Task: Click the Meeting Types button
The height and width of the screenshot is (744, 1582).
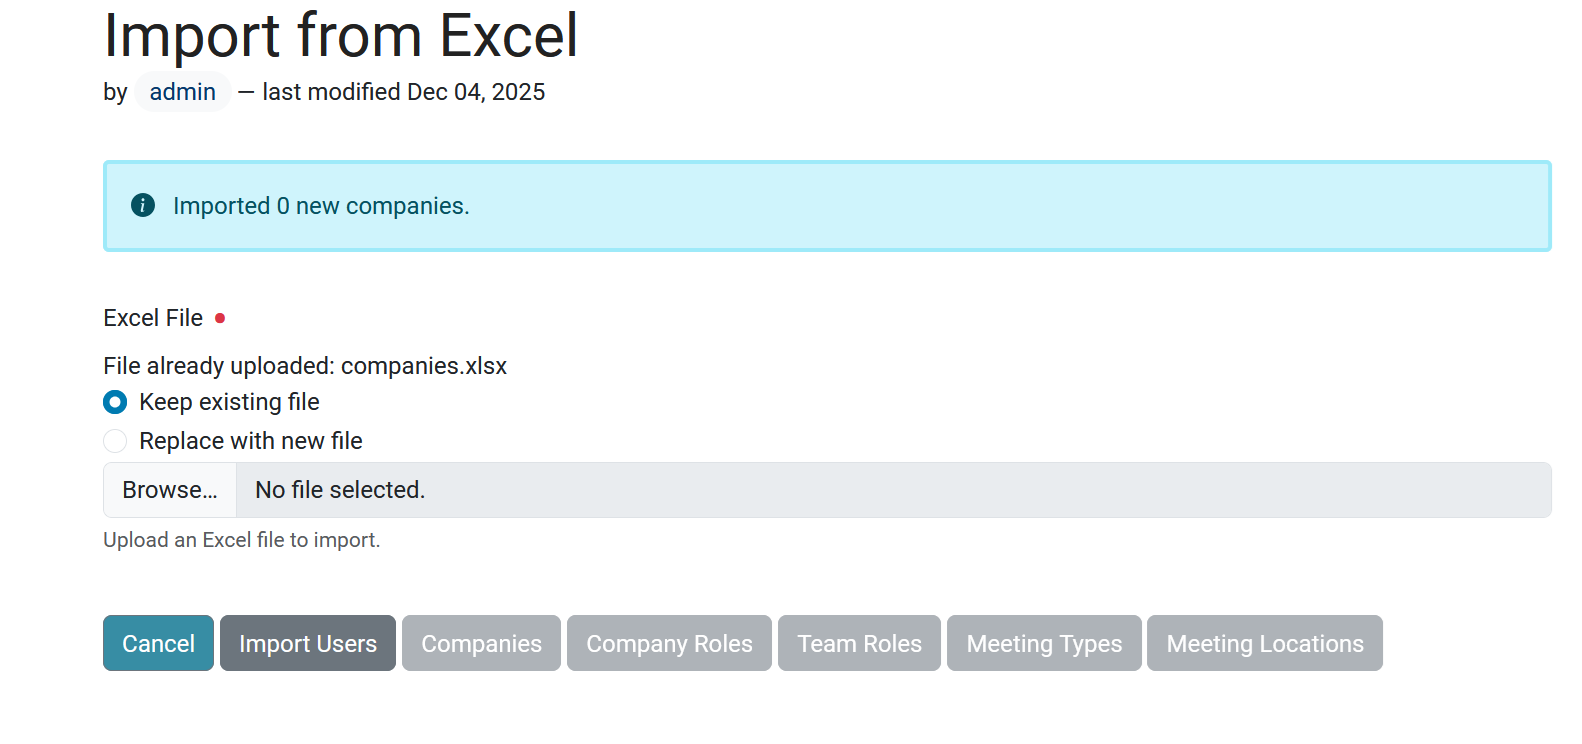Action: [x=1044, y=643]
